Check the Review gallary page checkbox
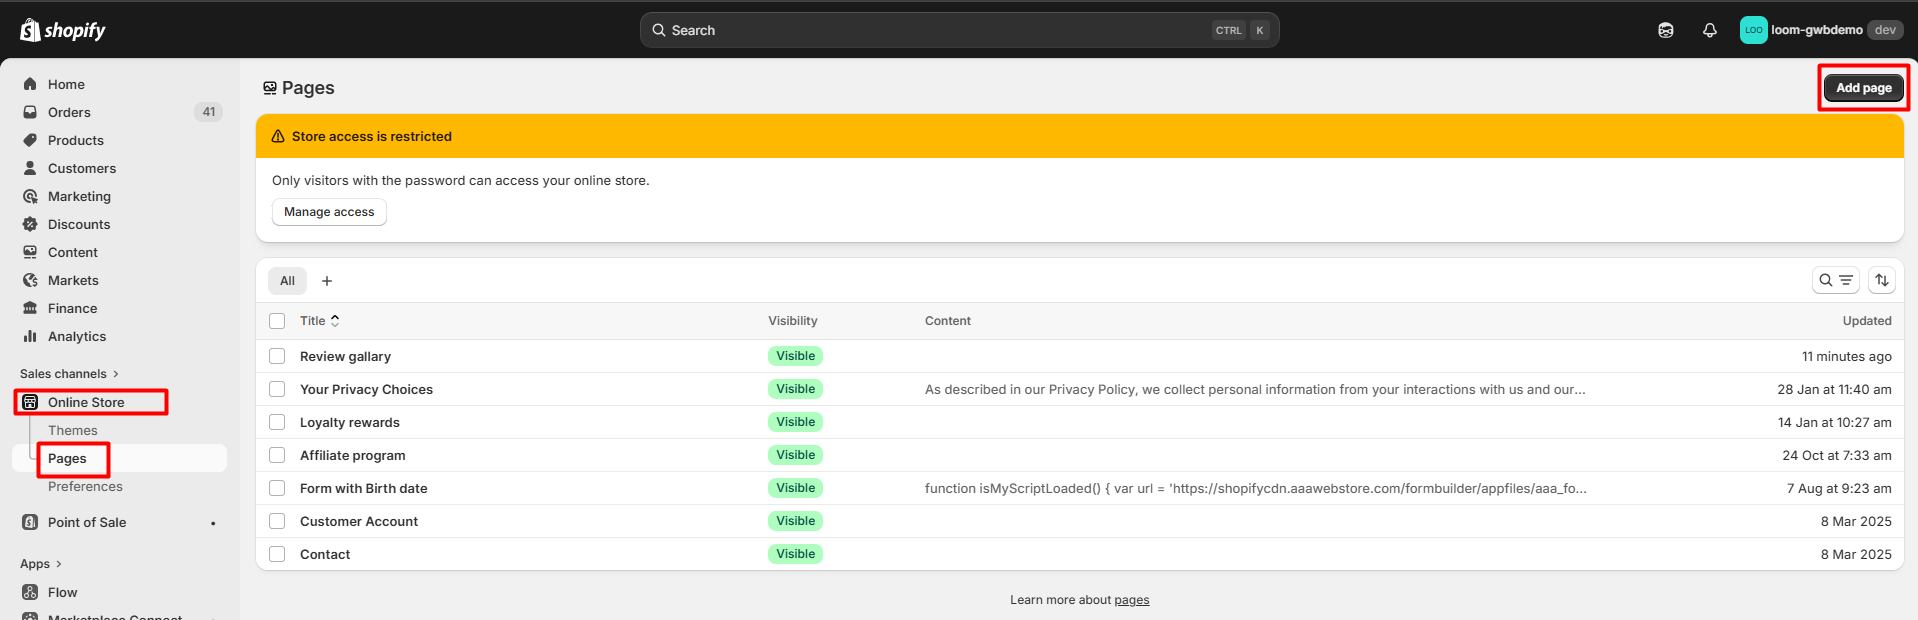The image size is (1918, 620). click(277, 356)
